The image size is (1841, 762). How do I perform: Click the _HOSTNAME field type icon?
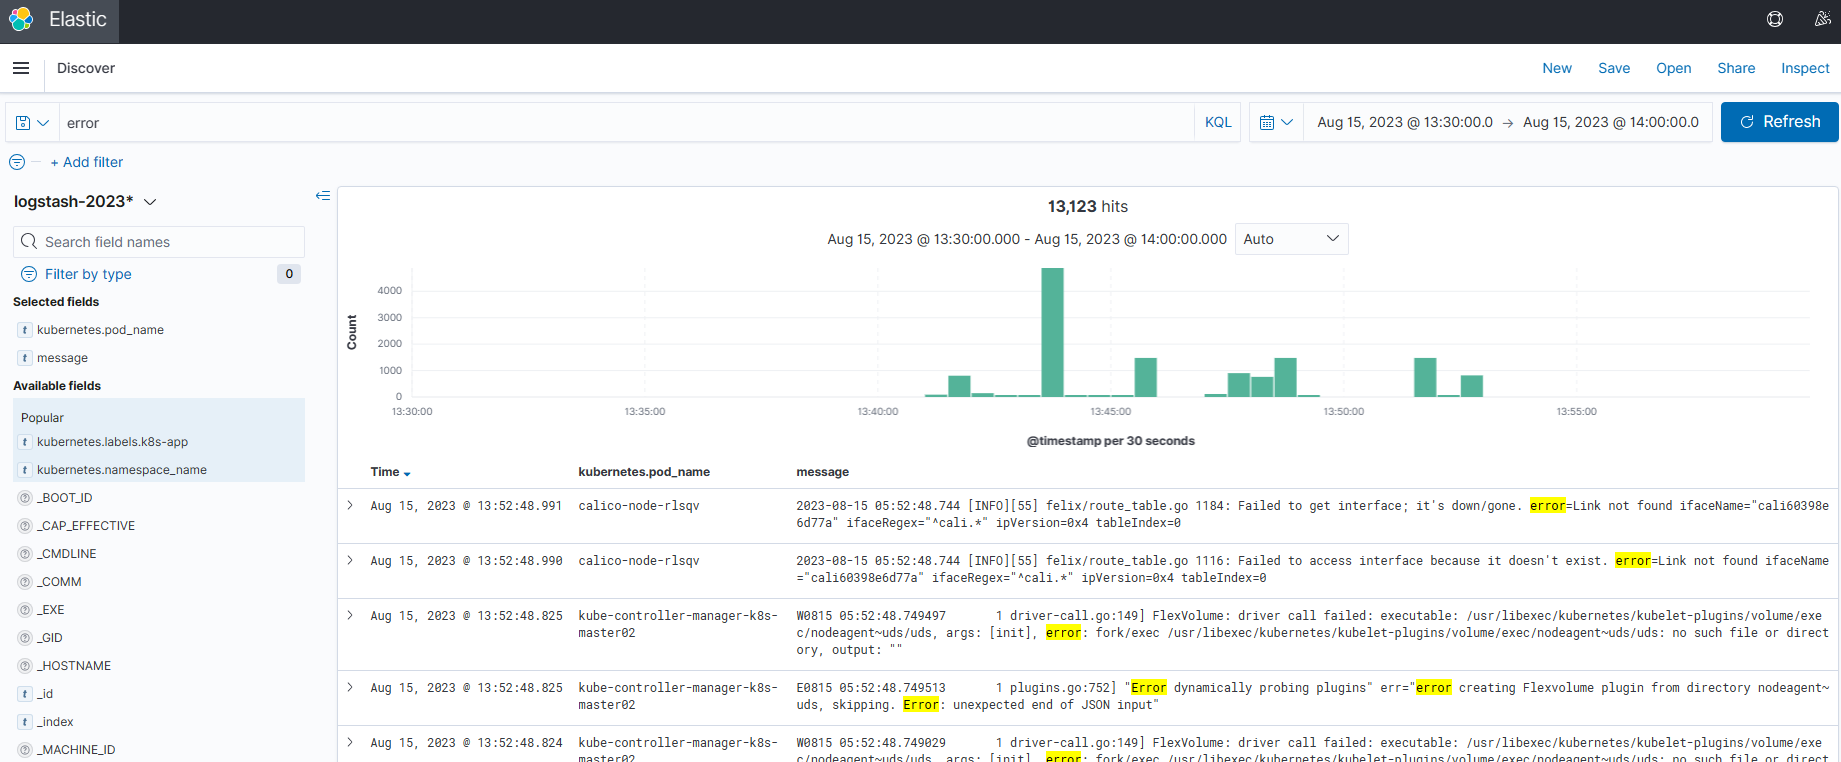(x=25, y=666)
